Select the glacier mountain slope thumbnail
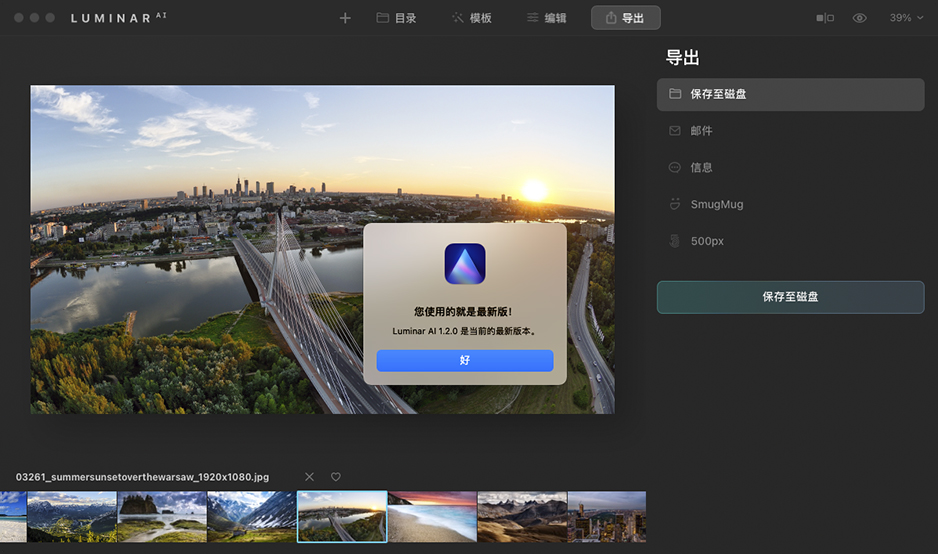Screen dimensions: 938x554 [252, 517]
